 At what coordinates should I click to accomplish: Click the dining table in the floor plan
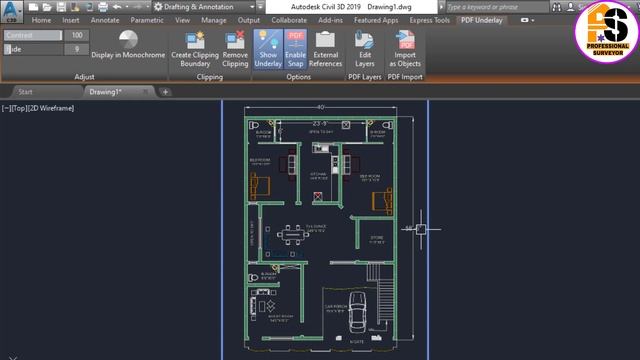(293, 235)
